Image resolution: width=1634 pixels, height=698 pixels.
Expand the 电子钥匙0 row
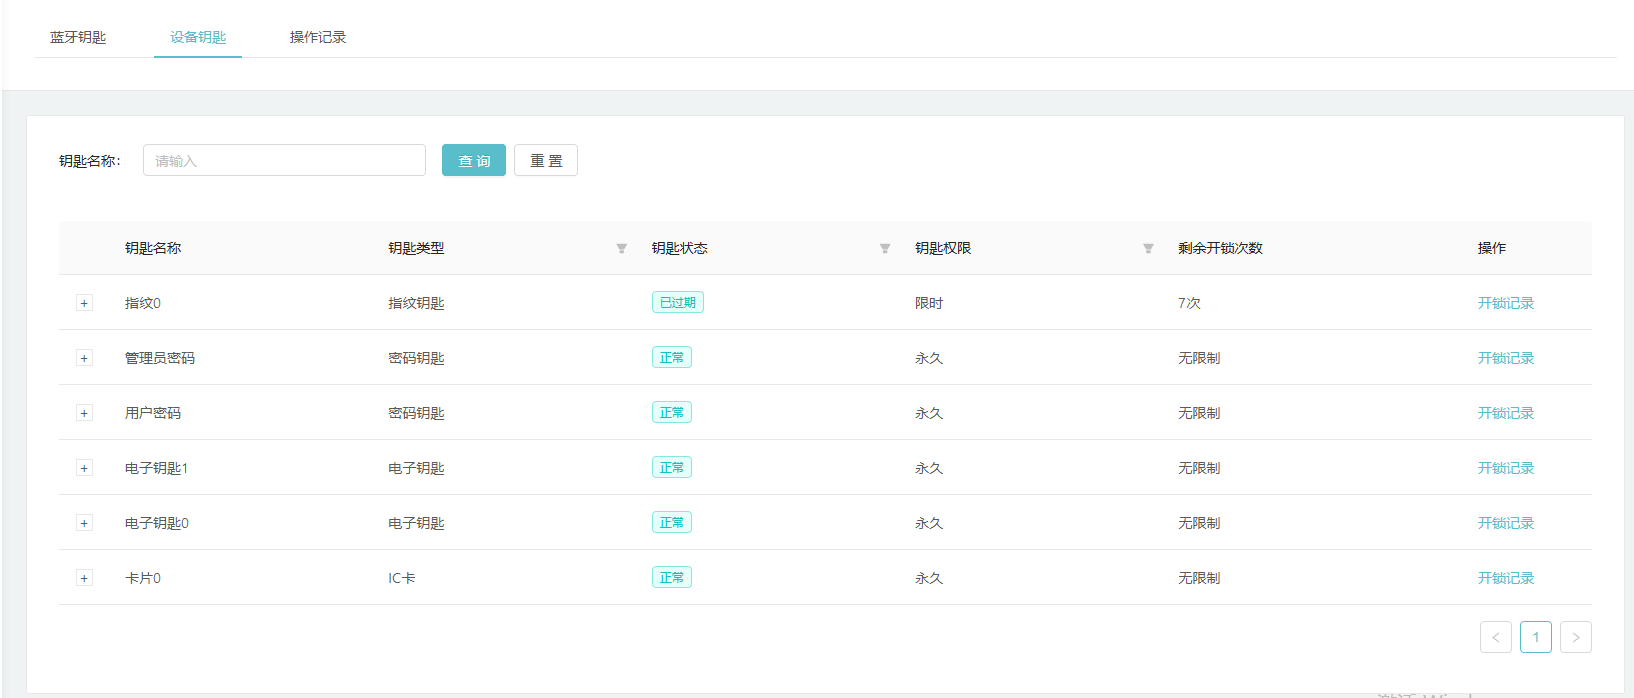click(x=84, y=523)
